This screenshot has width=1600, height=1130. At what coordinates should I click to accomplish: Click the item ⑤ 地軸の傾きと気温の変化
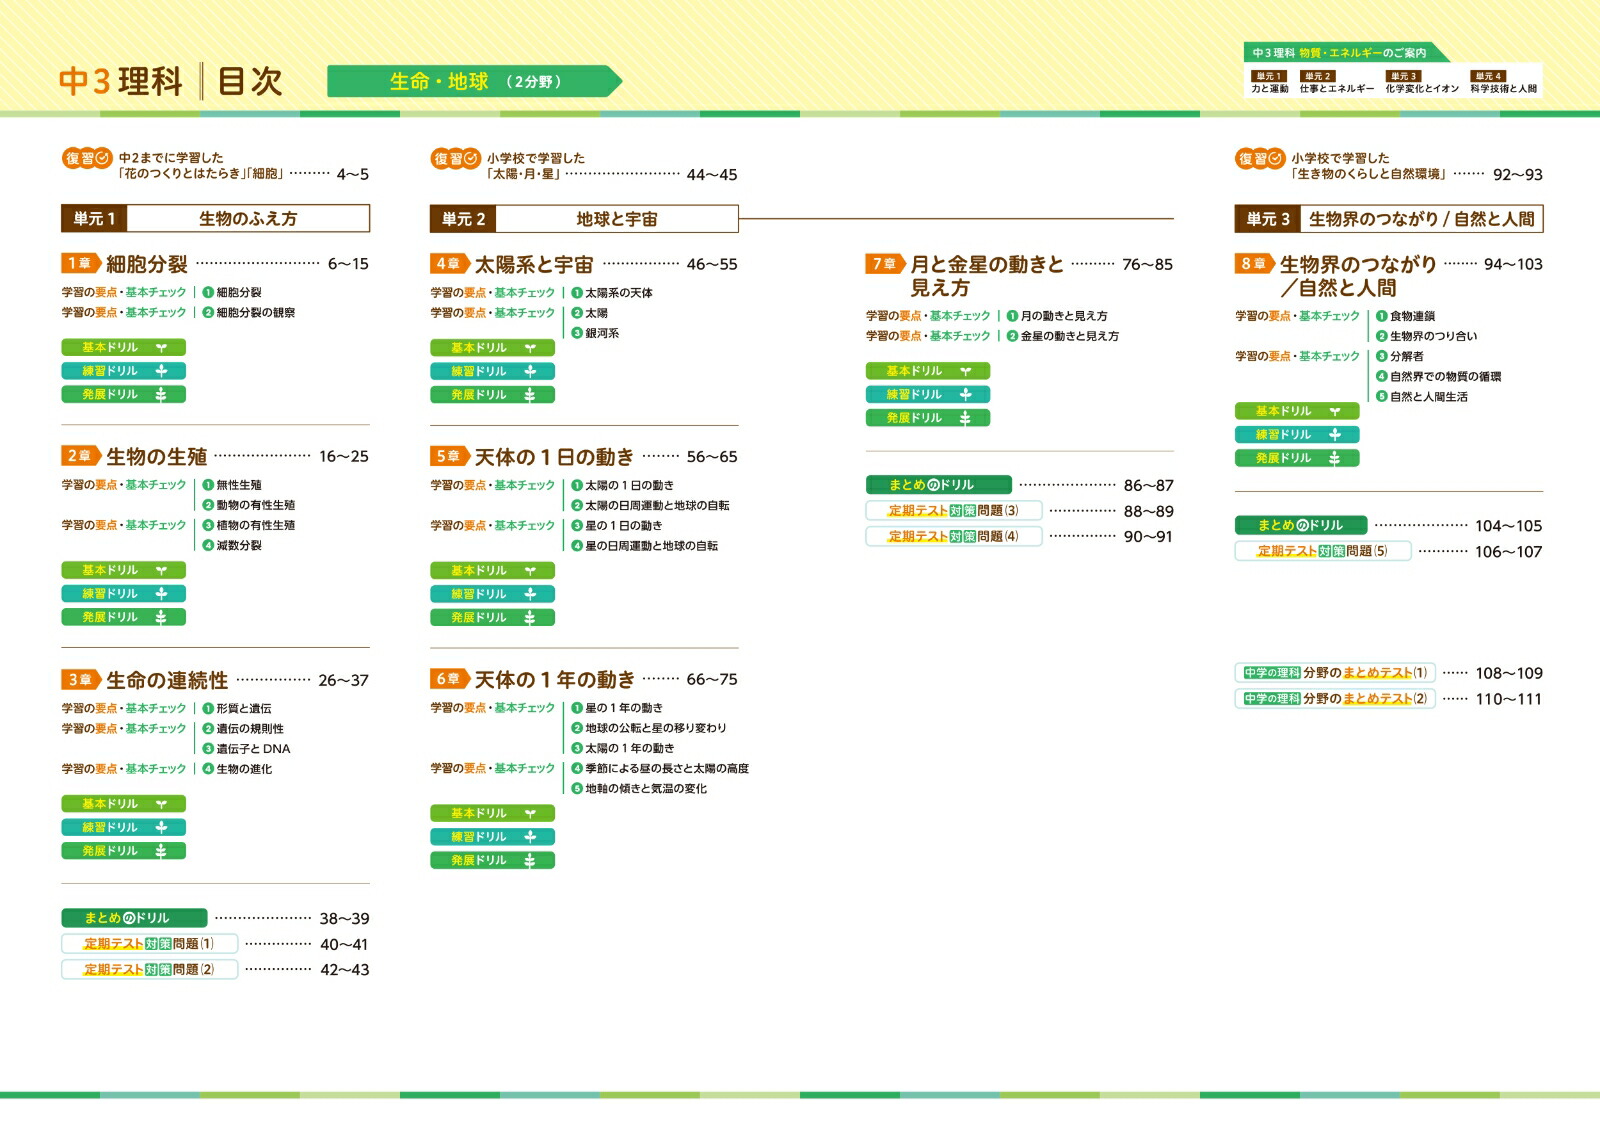pyautogui.click(x=639, y=789)
